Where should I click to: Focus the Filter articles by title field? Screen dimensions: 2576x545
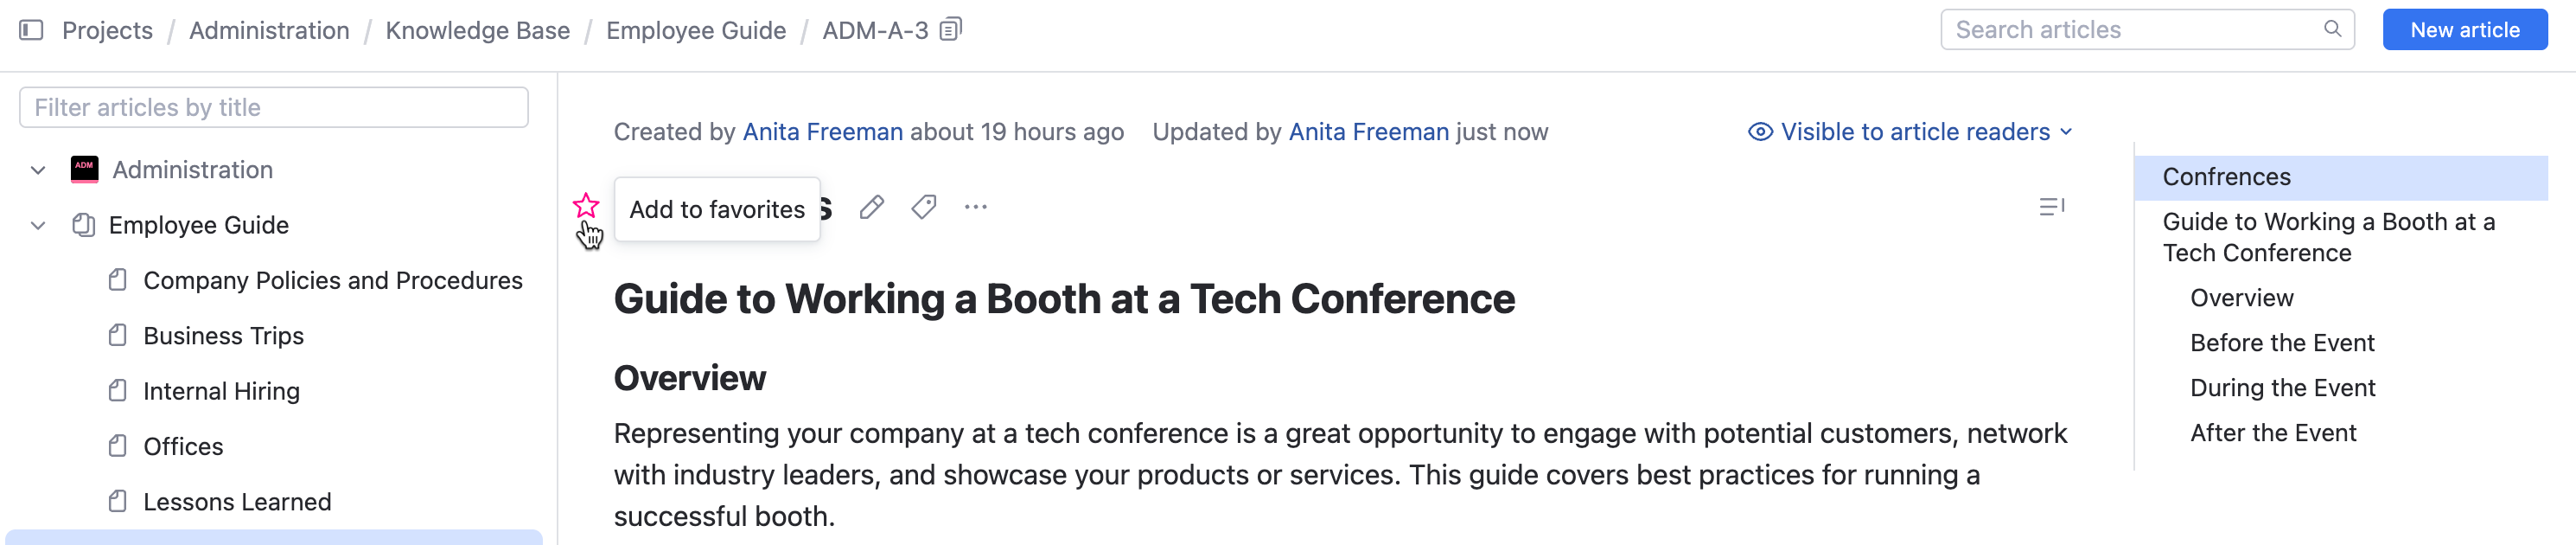[273, 108]
